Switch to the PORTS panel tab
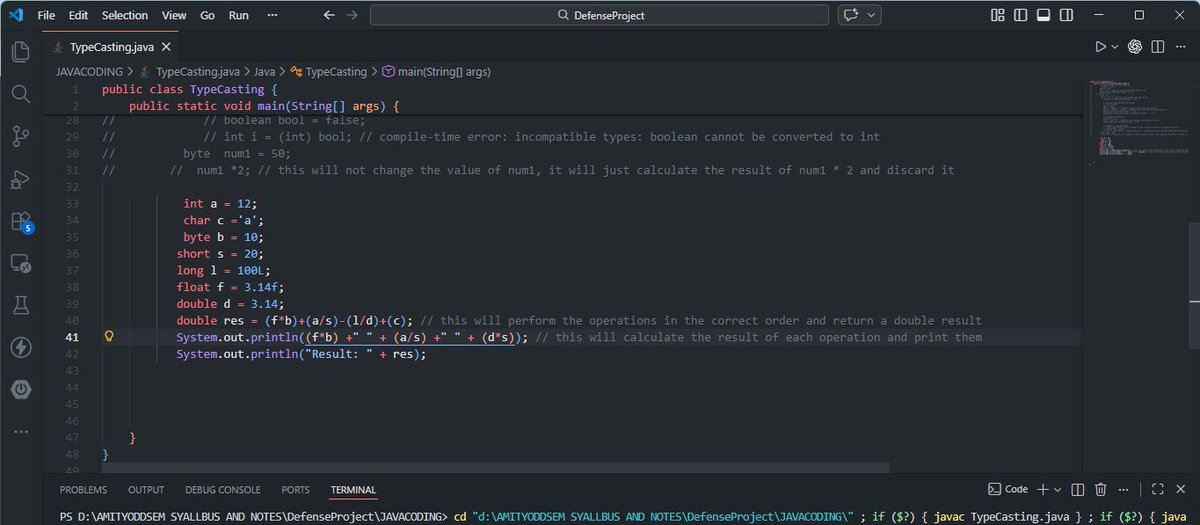The image size is (1200, 525). point(295,490)
